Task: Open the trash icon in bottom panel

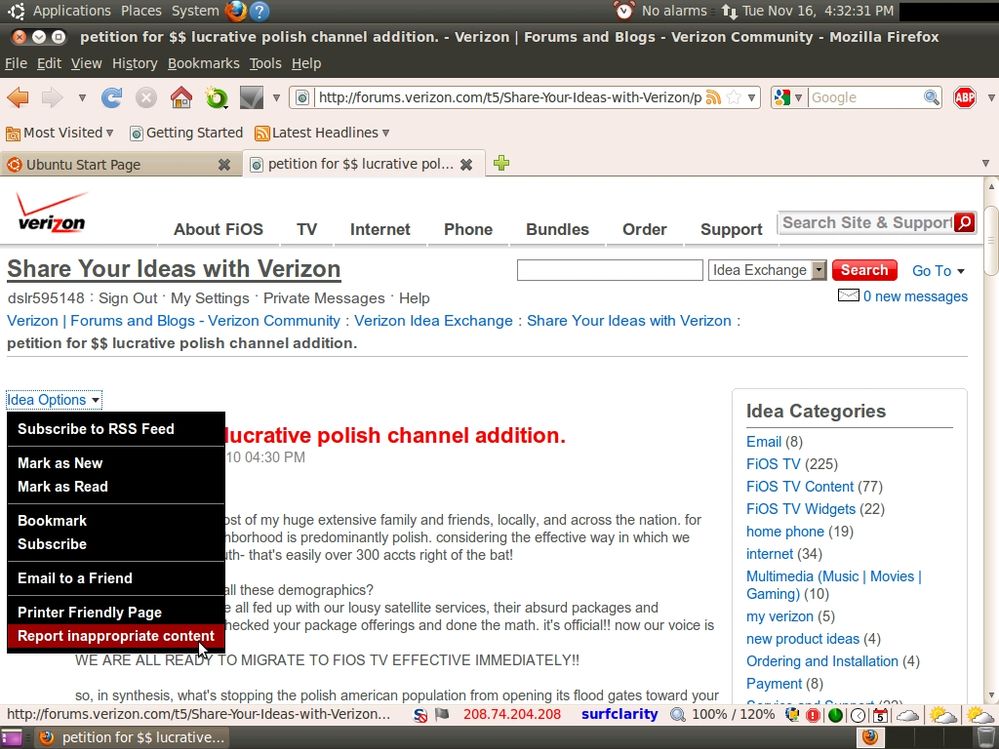Action: coord(985,737)
